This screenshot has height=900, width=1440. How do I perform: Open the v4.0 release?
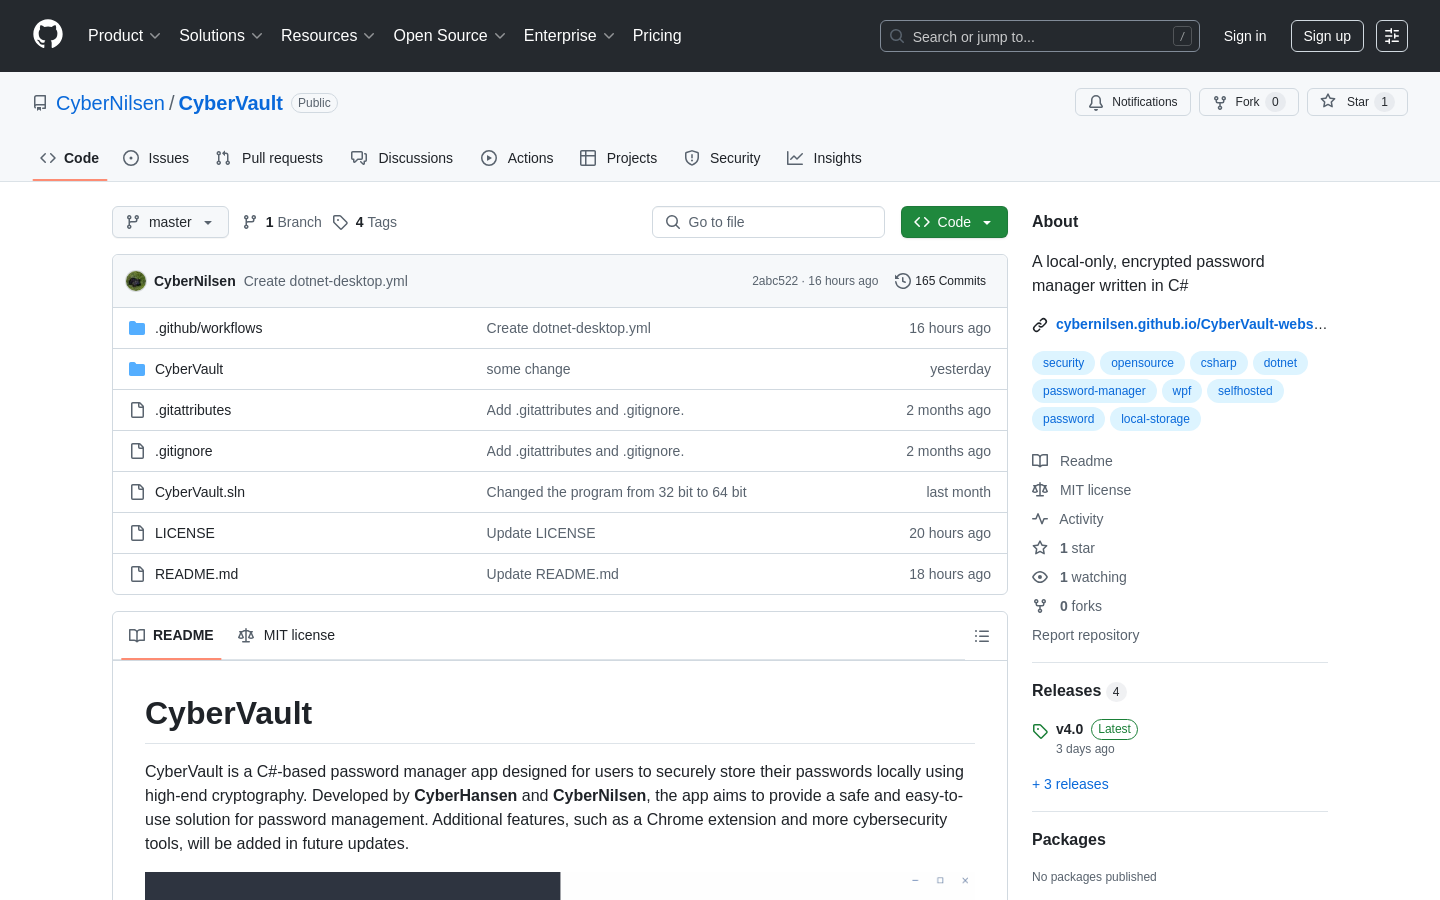pos(1069,729)
